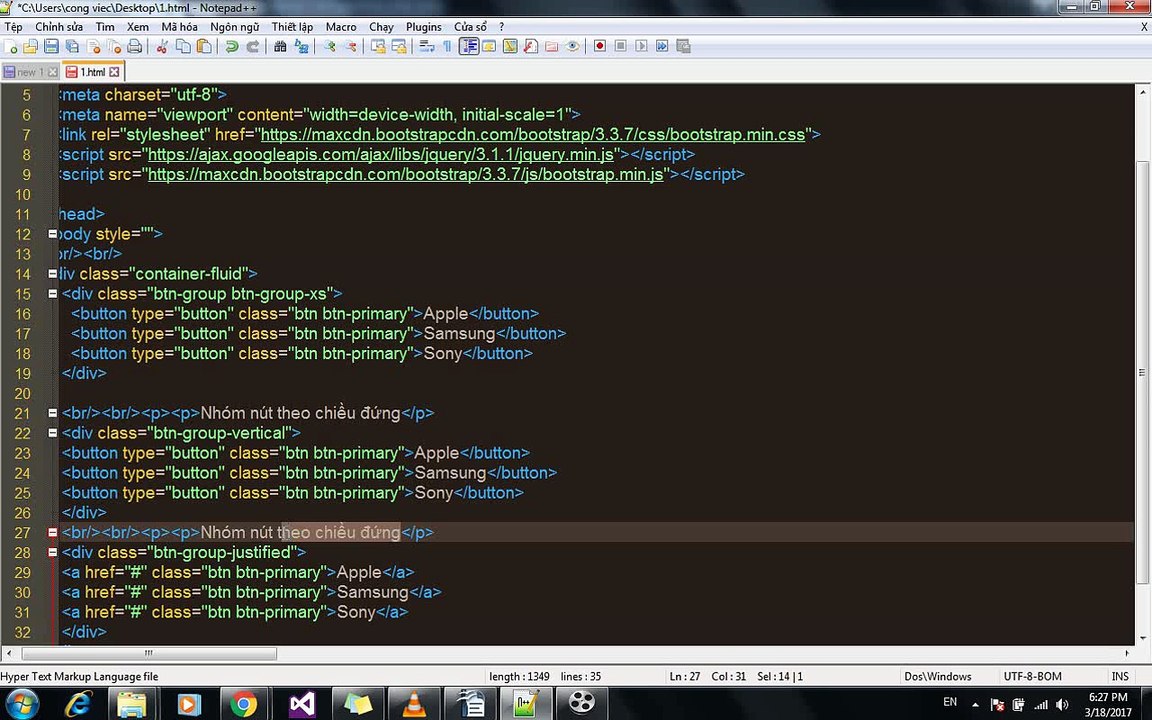Collapse the fold at line 14
Viewport: 1152px width, 720px height.
(x=52, y=273)
